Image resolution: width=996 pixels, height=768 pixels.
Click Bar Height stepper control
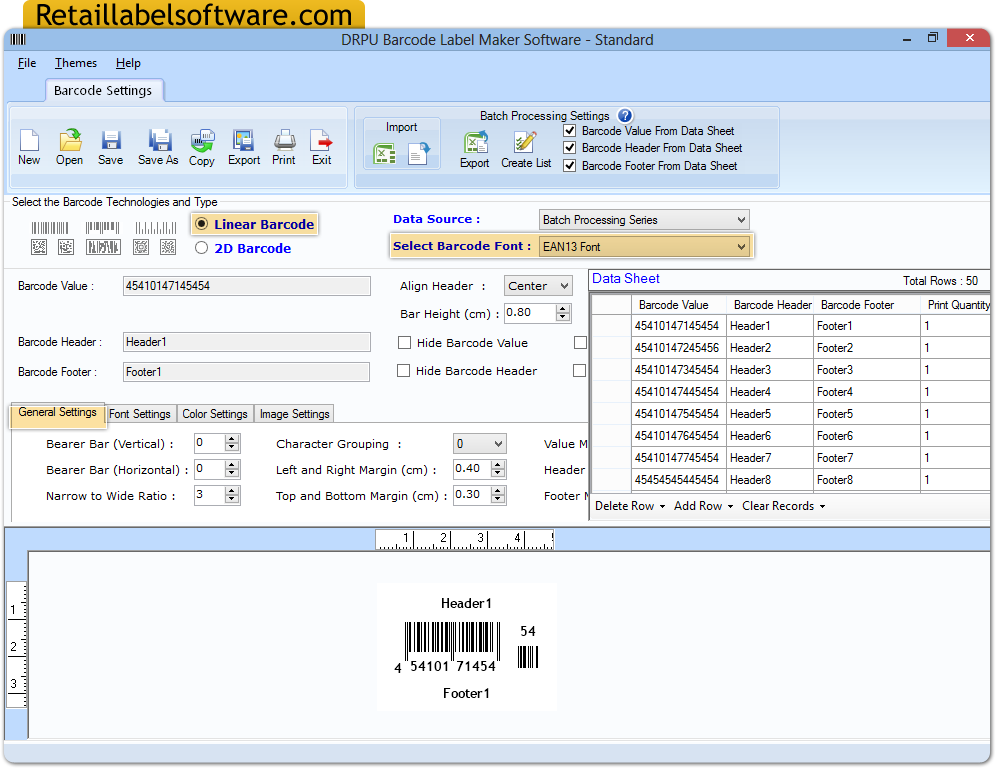563,313
